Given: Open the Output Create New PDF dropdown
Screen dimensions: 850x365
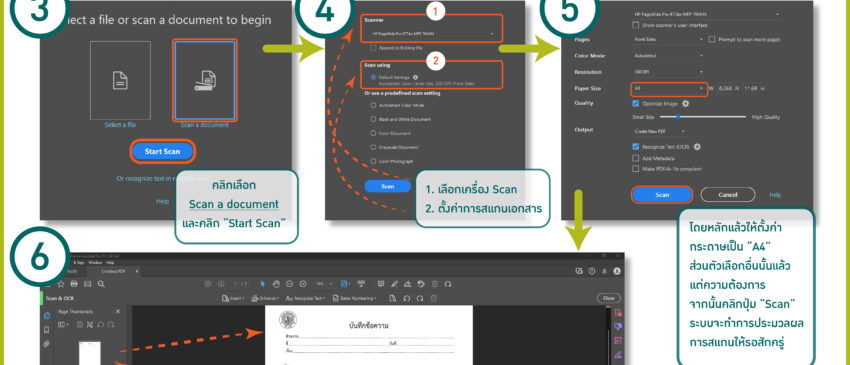Looking at the screenshot, I should (660, 131).
